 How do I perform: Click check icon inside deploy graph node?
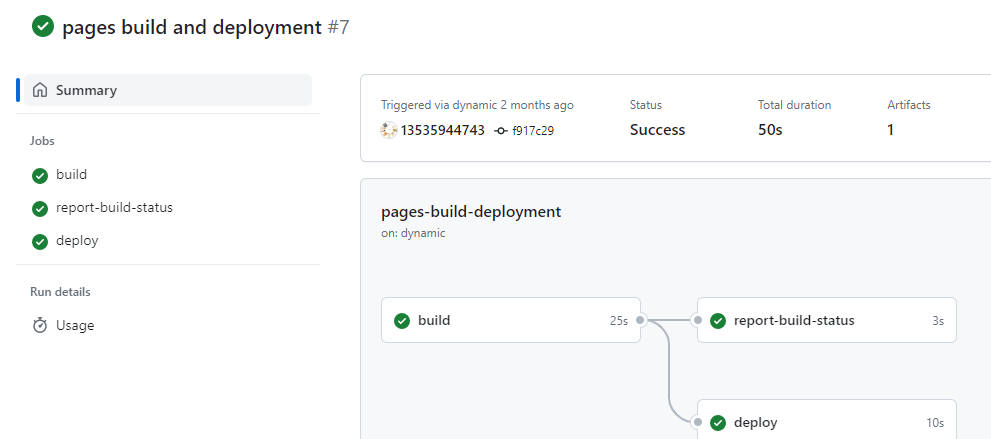(x=717, y=423)
